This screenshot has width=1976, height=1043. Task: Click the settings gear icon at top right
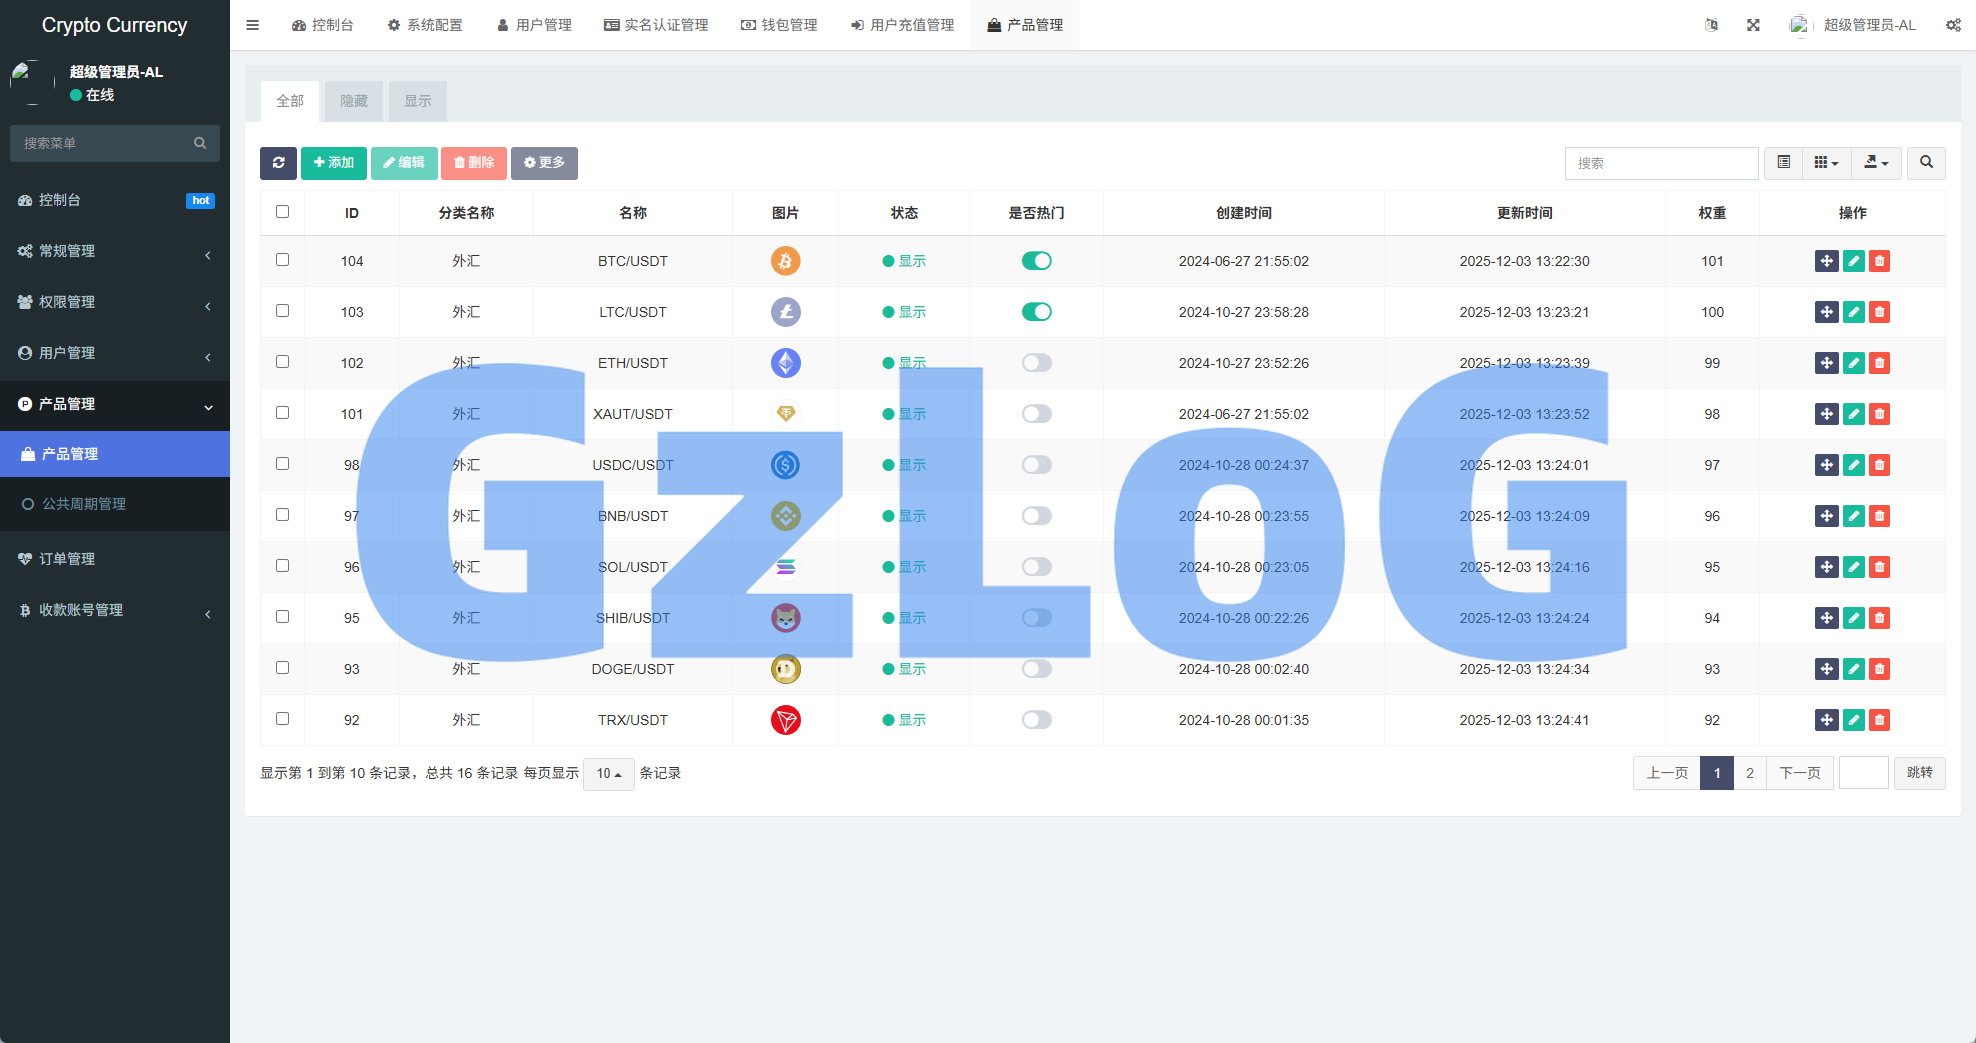coord(1953,25)
